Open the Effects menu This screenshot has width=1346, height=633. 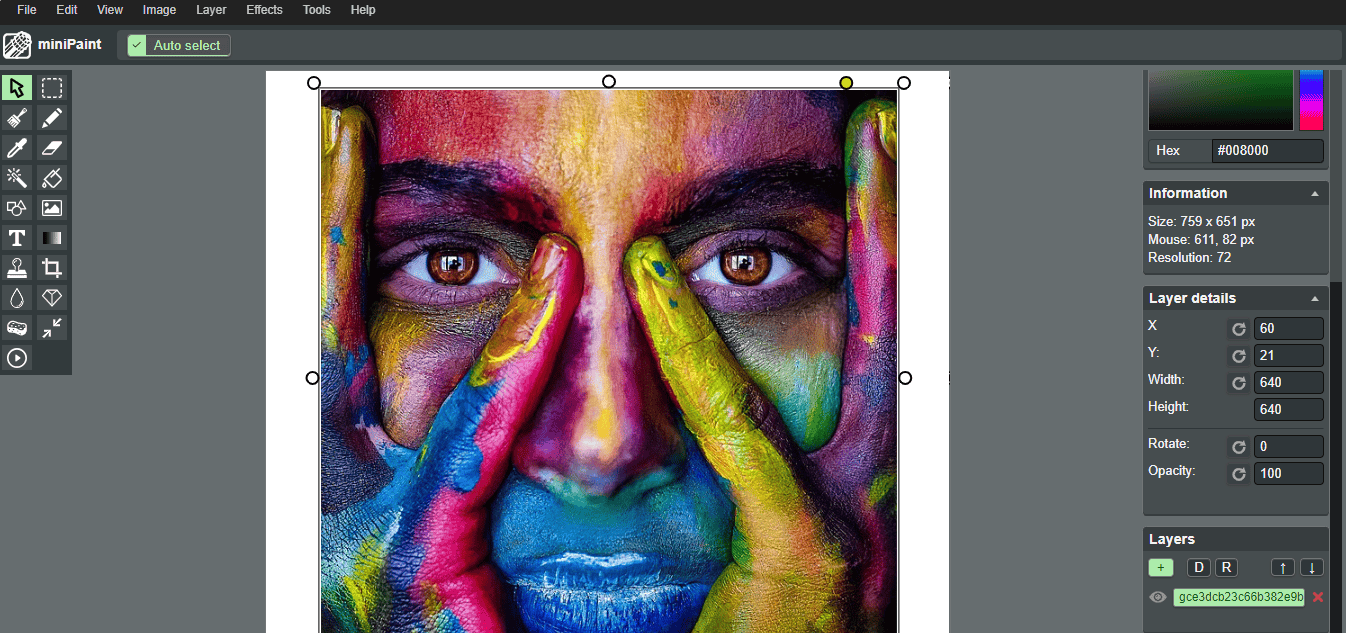[x=263, y=10]
